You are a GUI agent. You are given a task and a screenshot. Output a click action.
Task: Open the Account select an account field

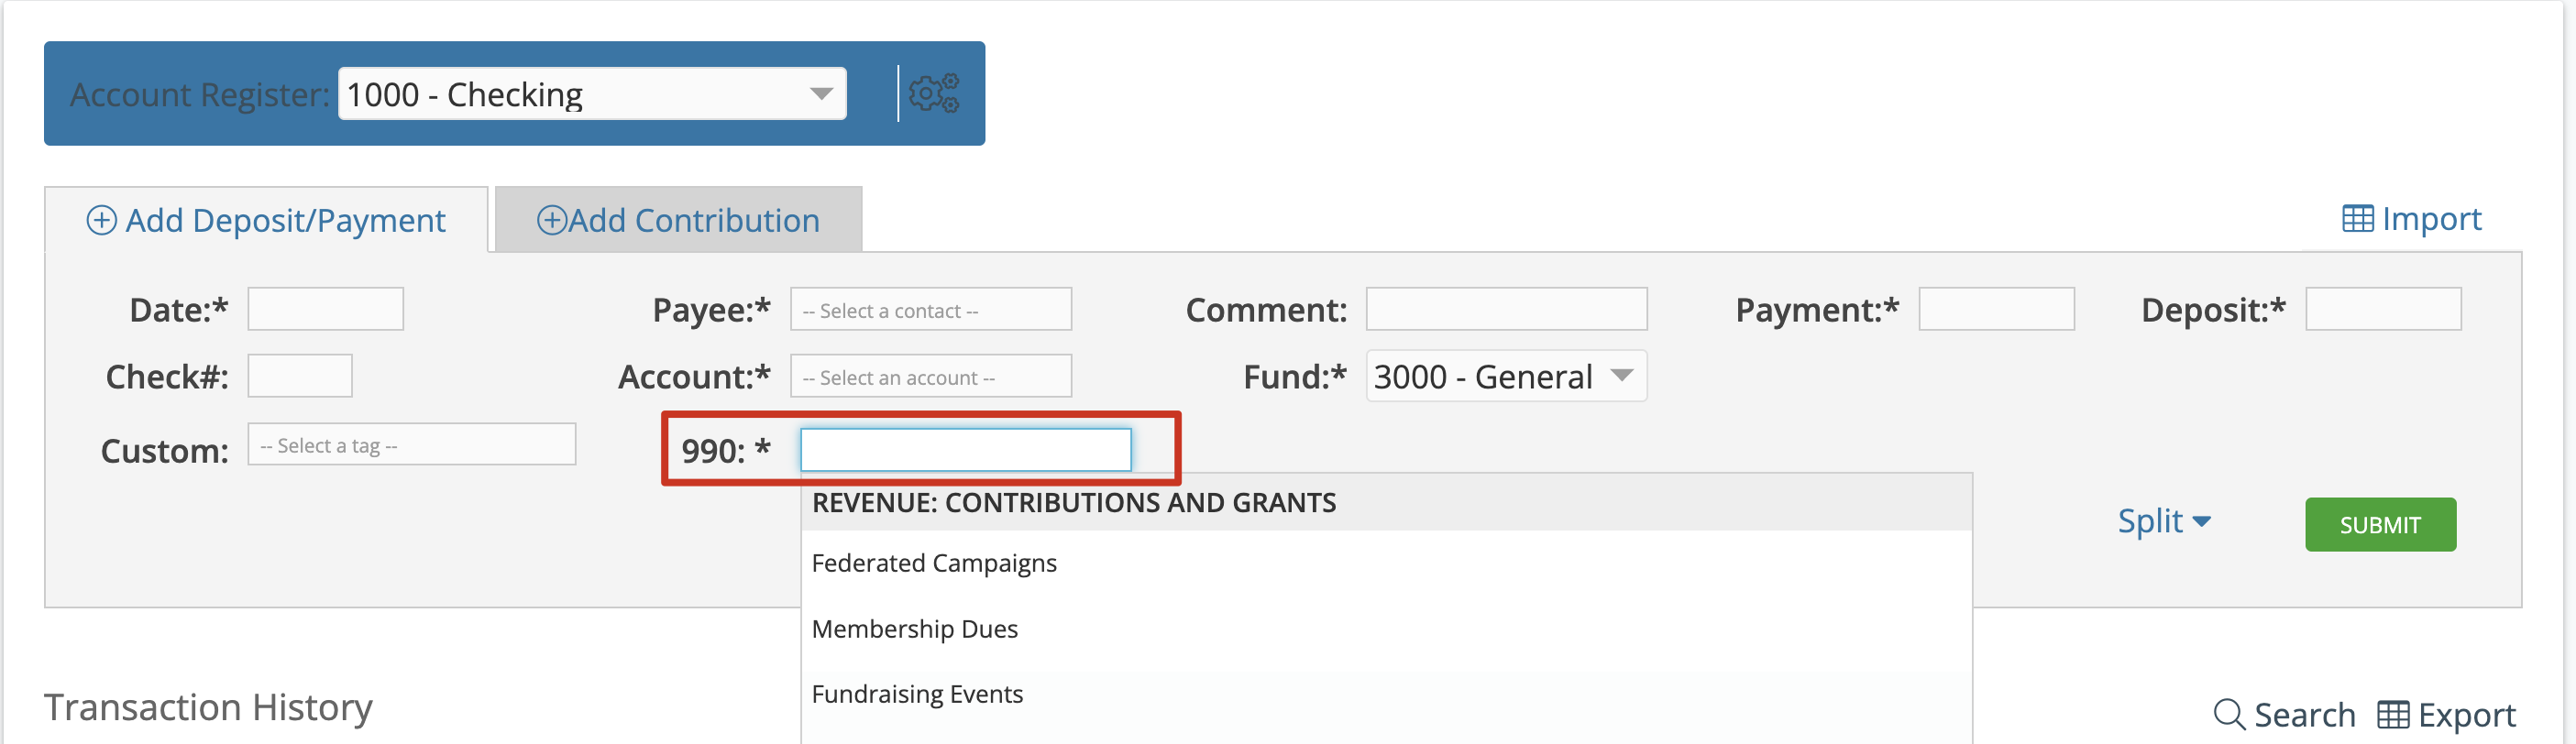(x=930, y=377)
